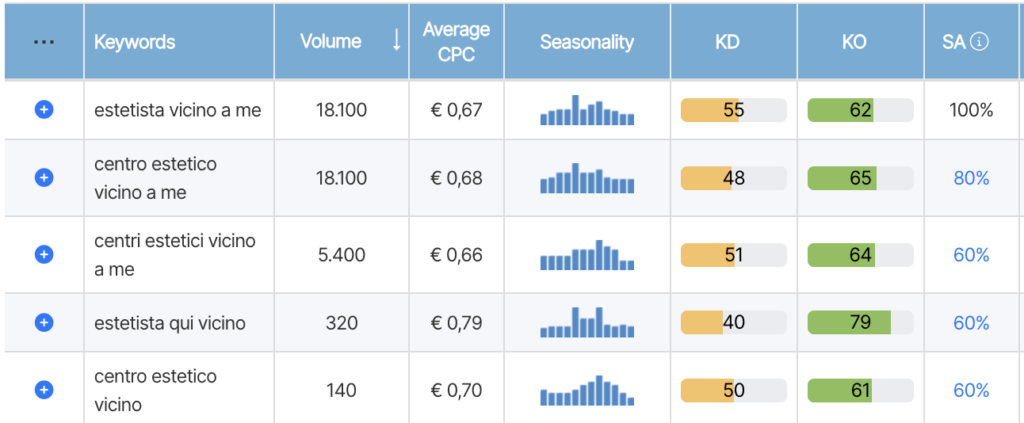Click the SA column info icon
The image size is (1024, 423).
980,42
